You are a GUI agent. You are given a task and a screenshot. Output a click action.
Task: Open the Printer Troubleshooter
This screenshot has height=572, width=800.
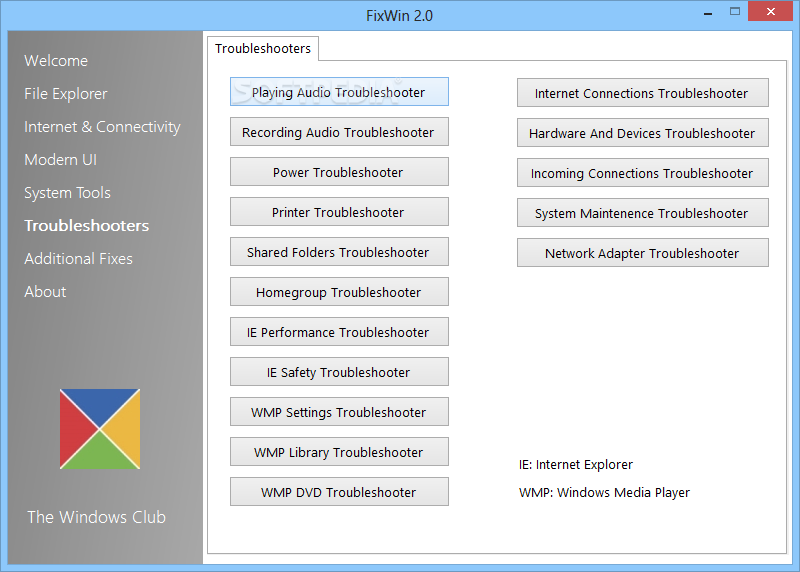coord(339,212)
